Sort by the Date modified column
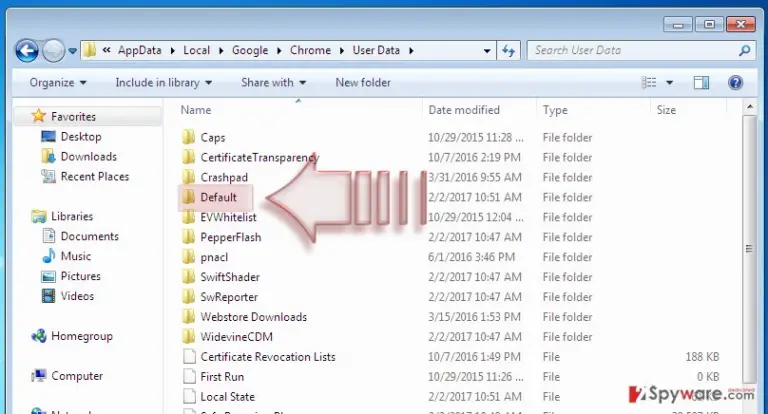The height and width of the screenshot is (414, 768). pyautogui.click(x=464, y=110)
